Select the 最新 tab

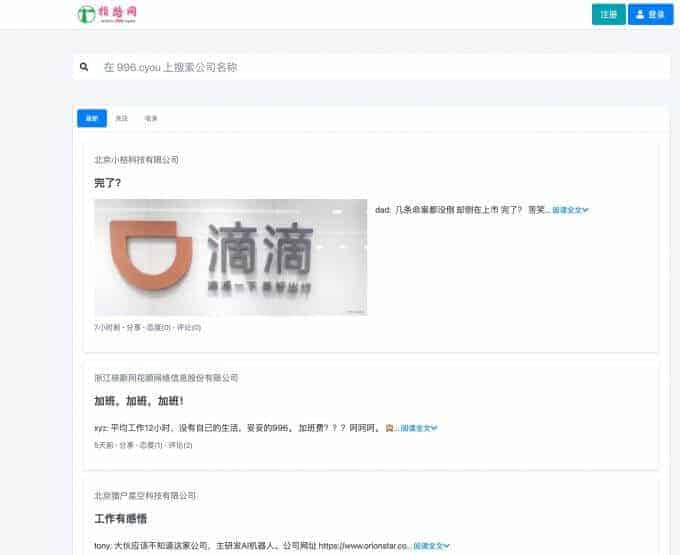(x=92, y=118)
